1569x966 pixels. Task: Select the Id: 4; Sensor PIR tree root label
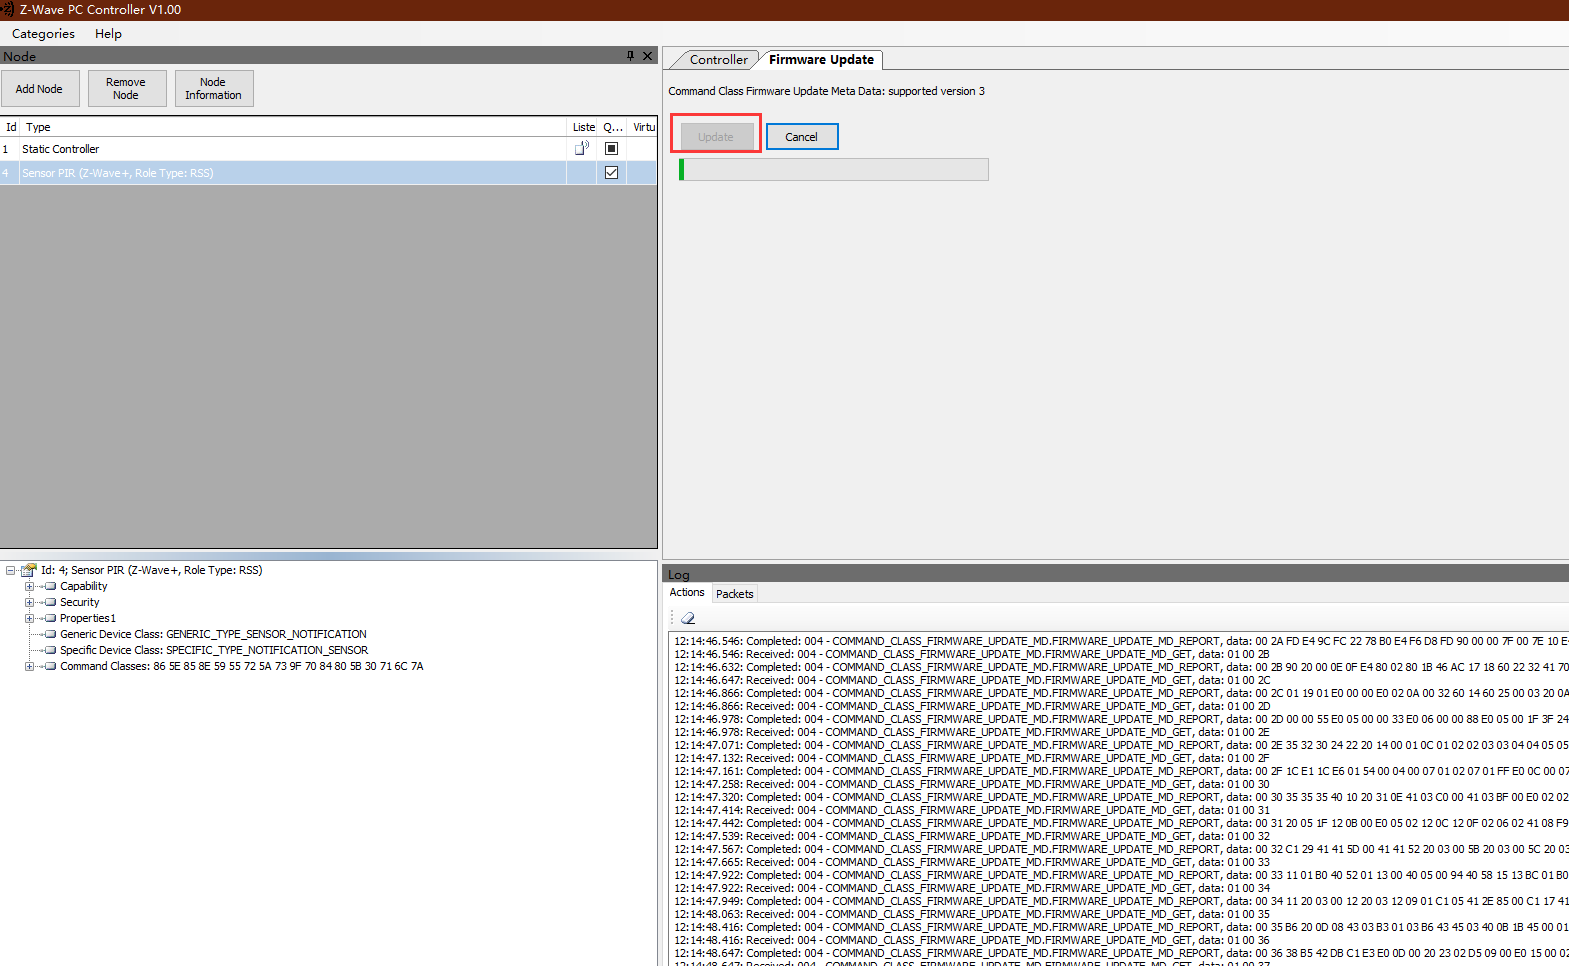[x=151, y=570]
